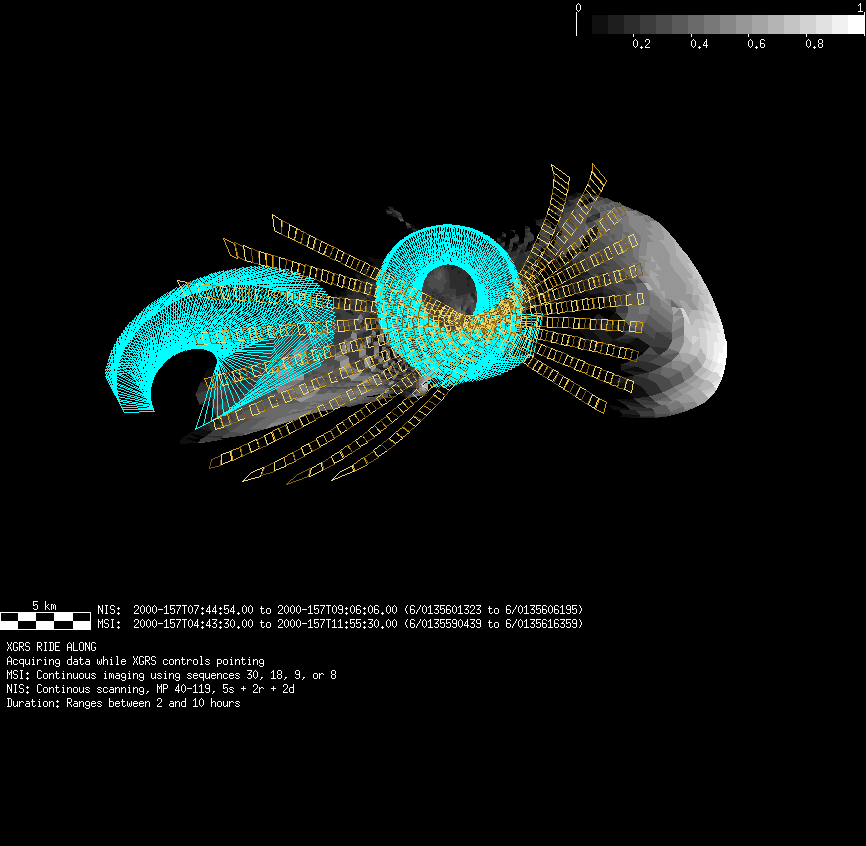This screenshot has height=846, width=866.
Task: Click the NIS time range line
Action: tap(340, 609)
